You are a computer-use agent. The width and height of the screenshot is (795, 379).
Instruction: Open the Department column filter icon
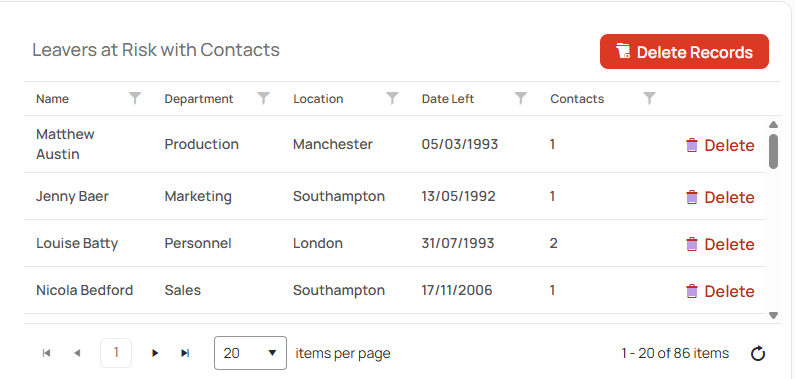click(263, 98)
